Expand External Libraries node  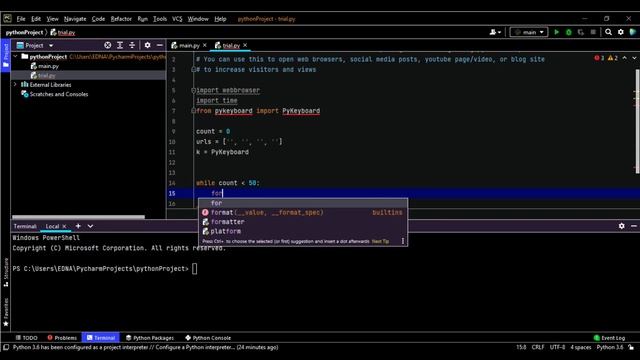click(16, 84)
